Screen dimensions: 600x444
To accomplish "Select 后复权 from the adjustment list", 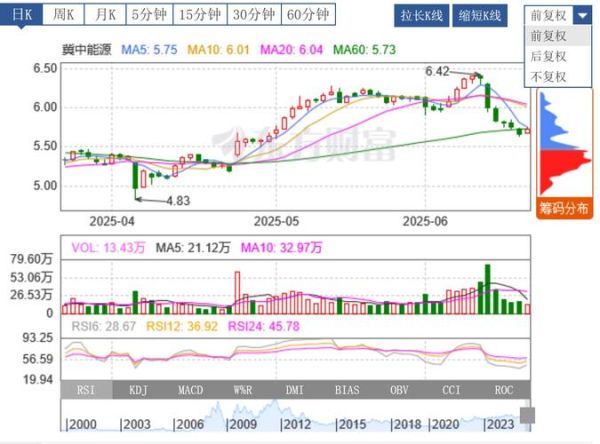I will [x=547, y=56].
